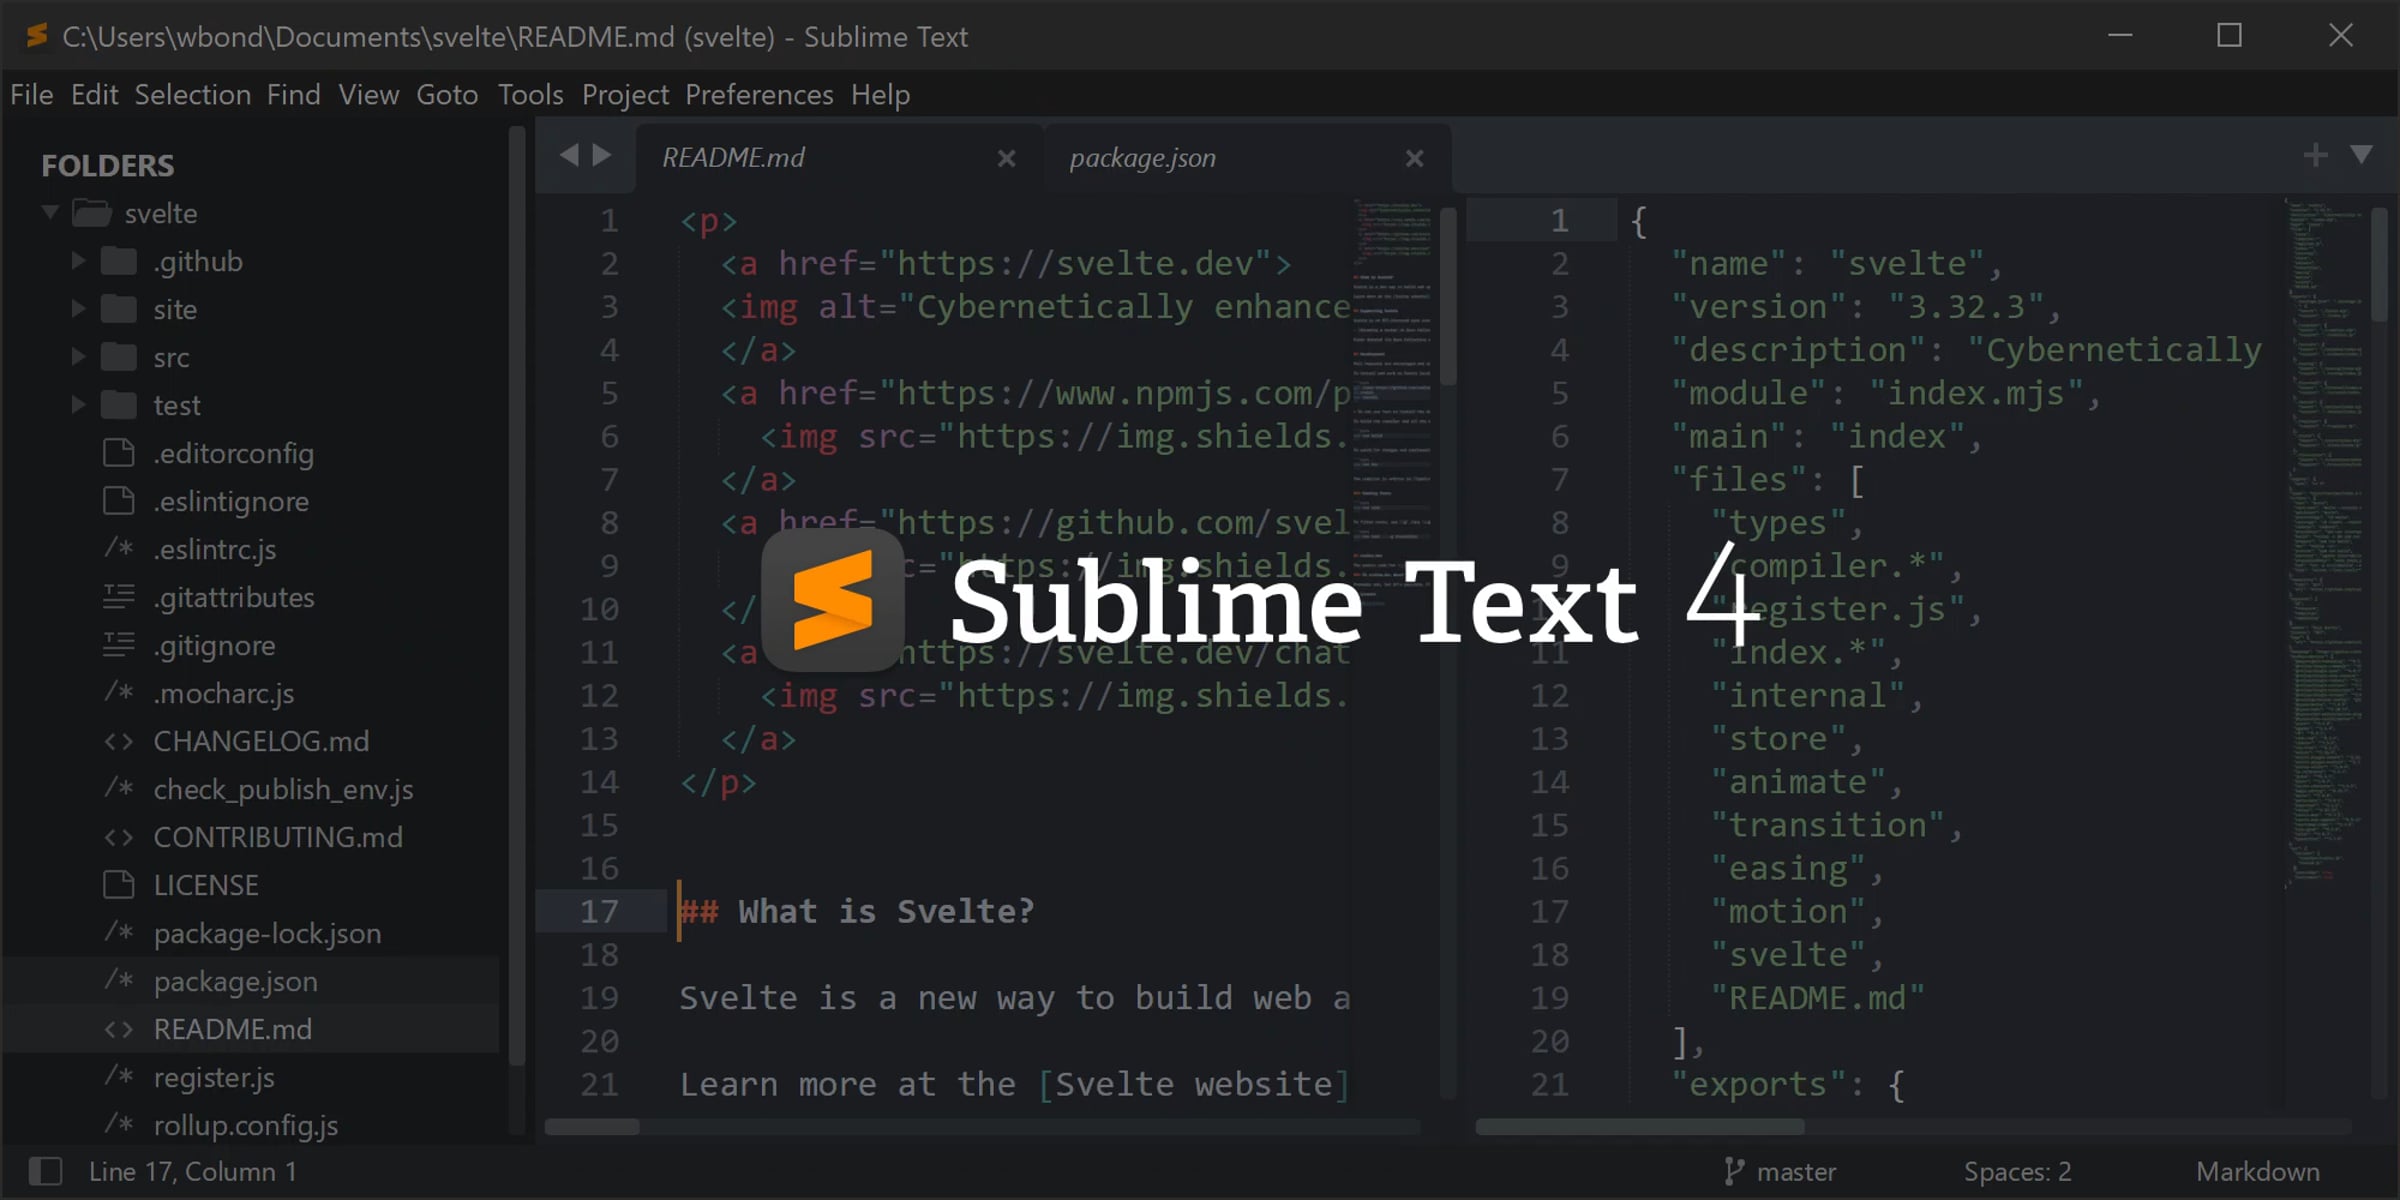Open the Edit menu
Viewport: 2400px width, 1200px height.
95,95
